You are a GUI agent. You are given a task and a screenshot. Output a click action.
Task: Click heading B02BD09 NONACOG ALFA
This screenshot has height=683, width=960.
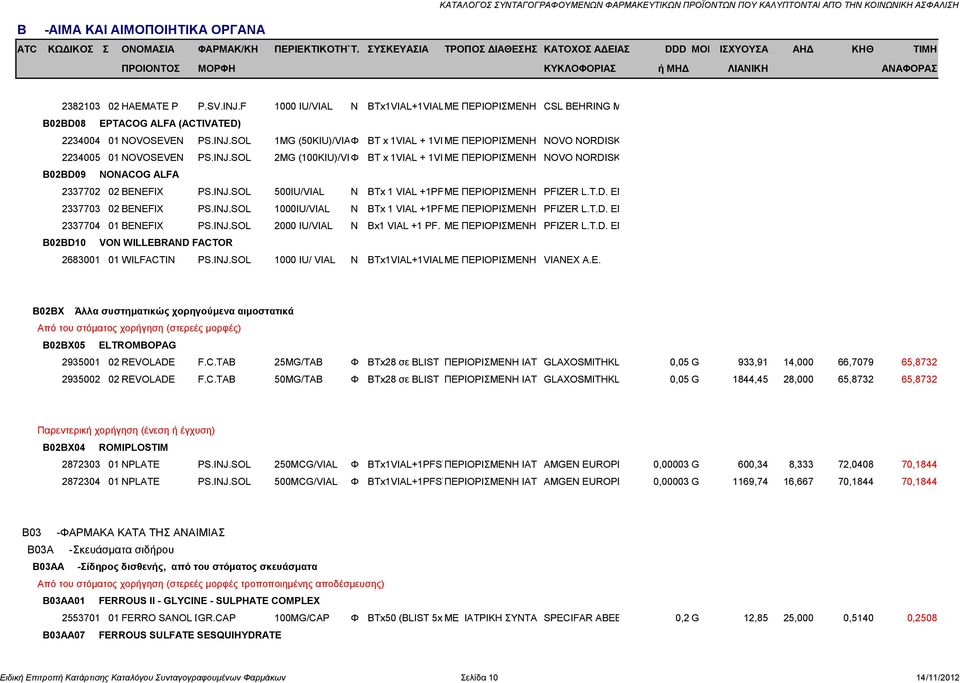110,174
